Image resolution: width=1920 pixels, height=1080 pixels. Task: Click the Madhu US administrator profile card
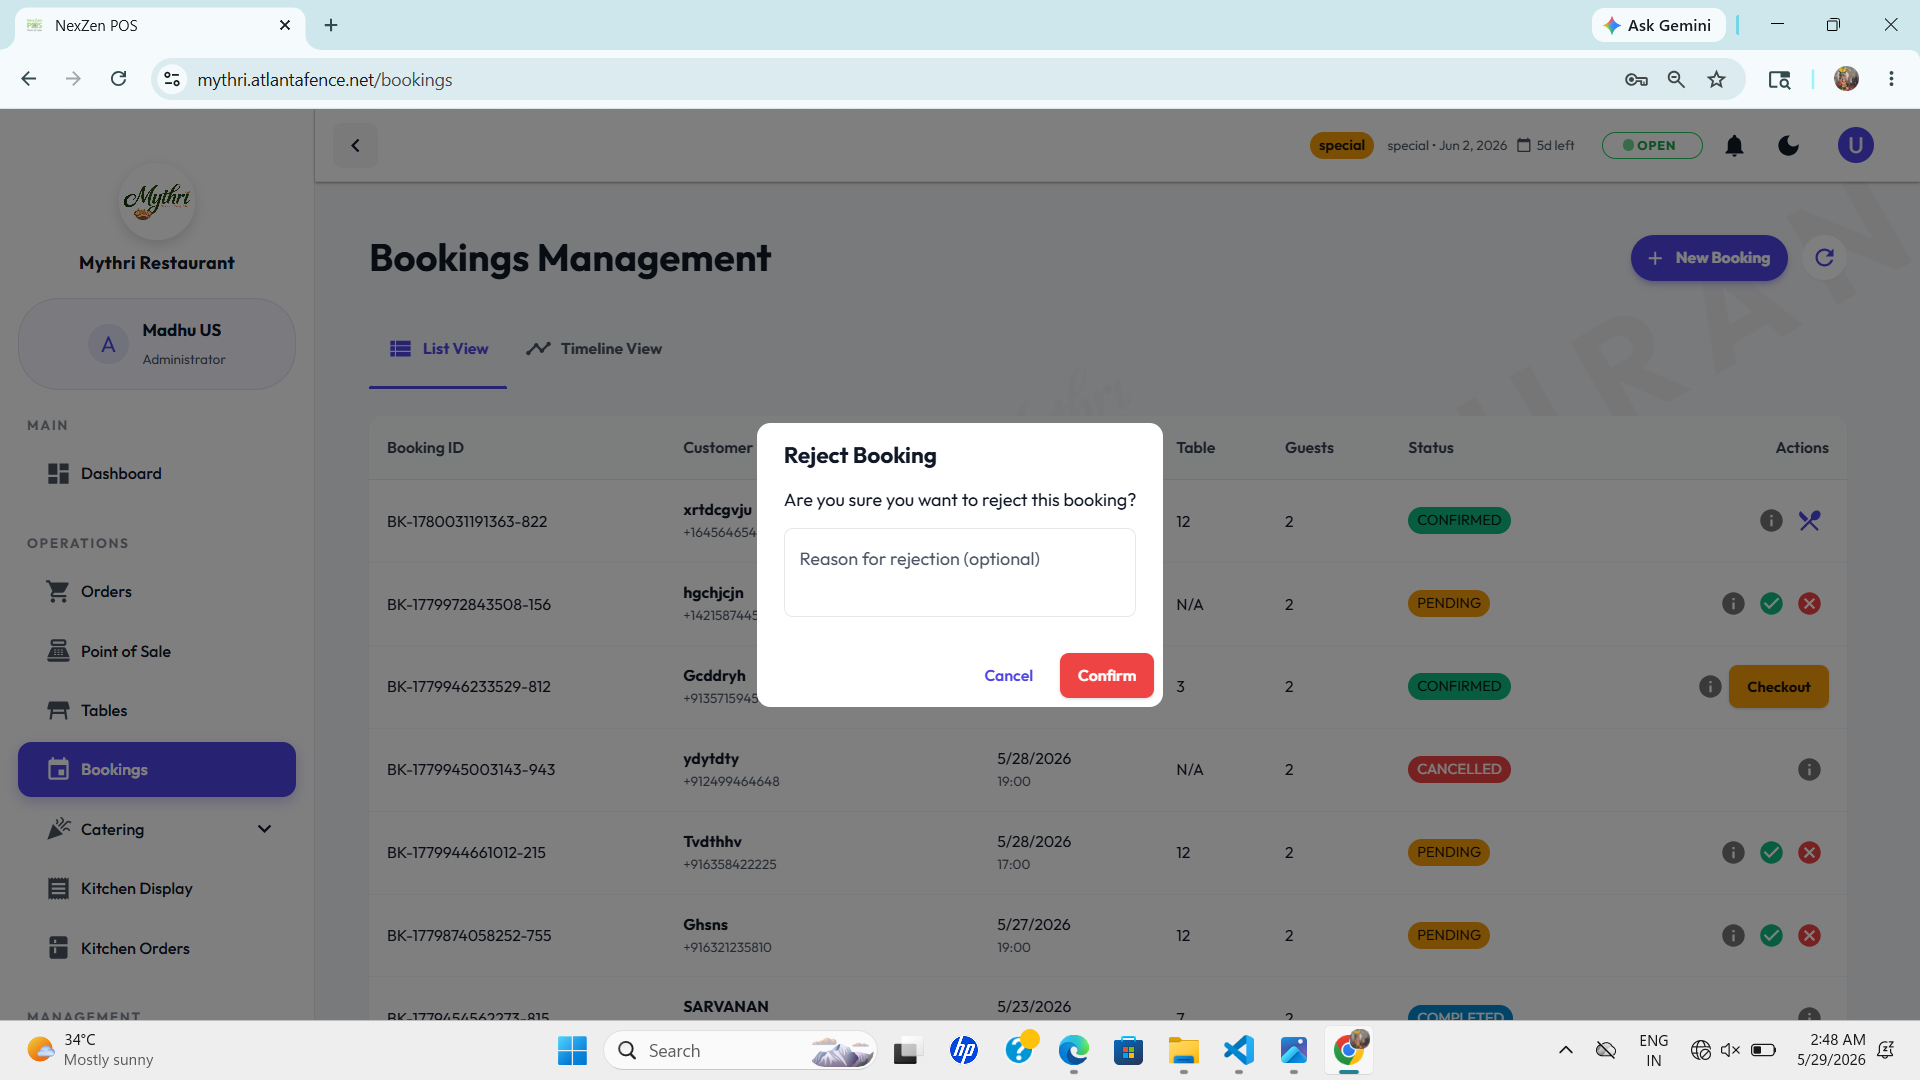[157, 344]
